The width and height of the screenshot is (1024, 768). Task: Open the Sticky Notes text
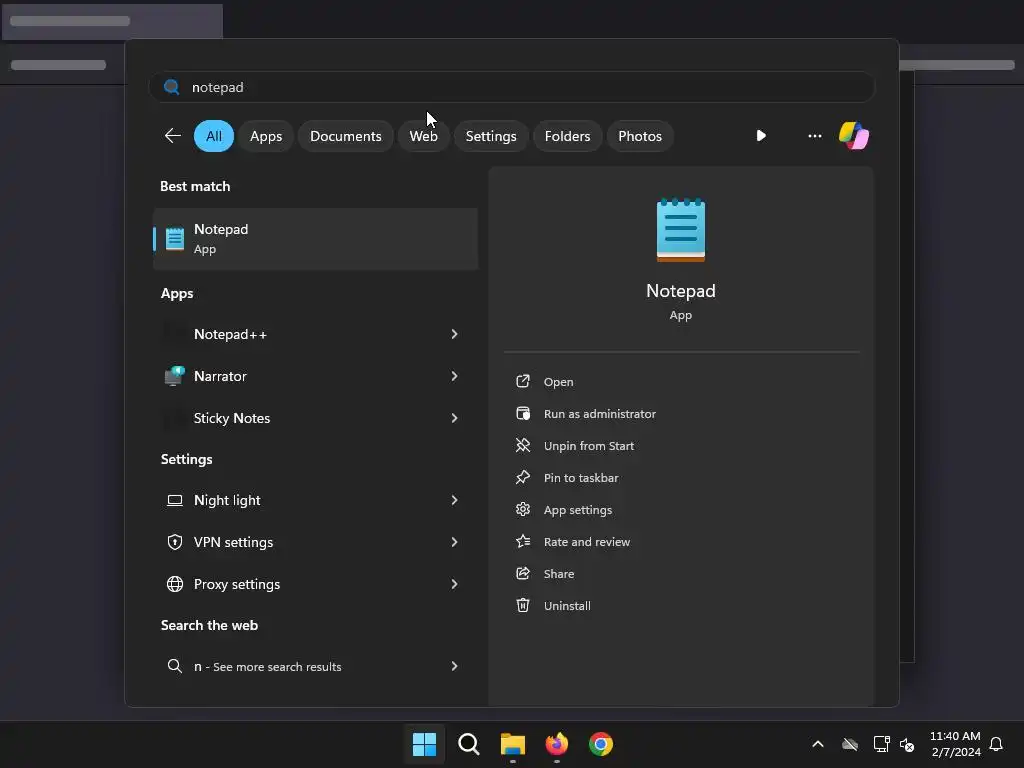point(231,418)
